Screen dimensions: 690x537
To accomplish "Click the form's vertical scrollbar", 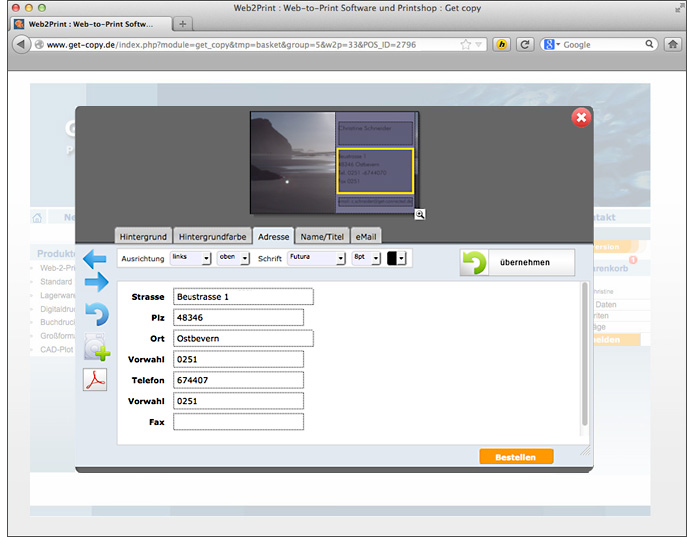I will [585, 354].
